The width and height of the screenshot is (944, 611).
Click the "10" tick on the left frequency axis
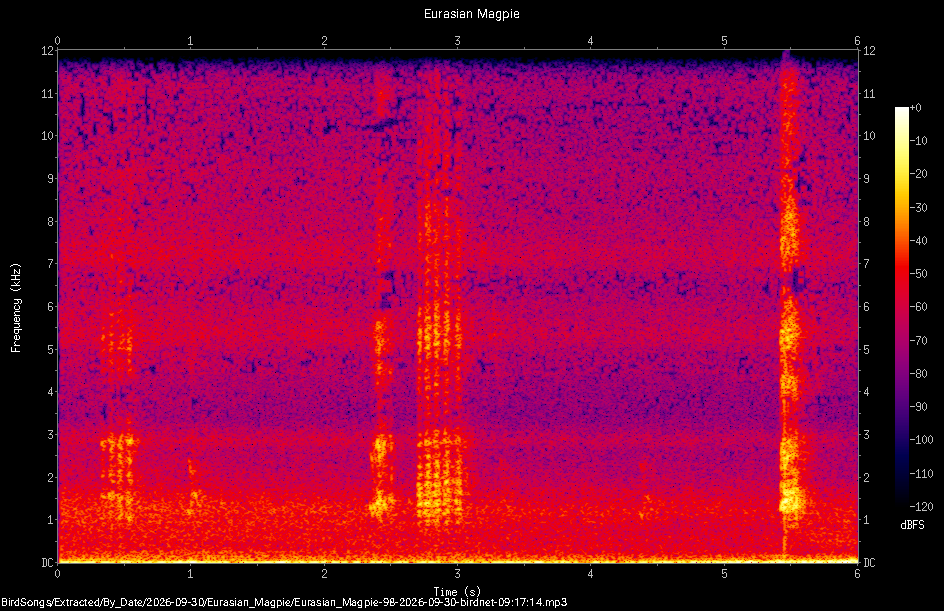pos(47,136)
